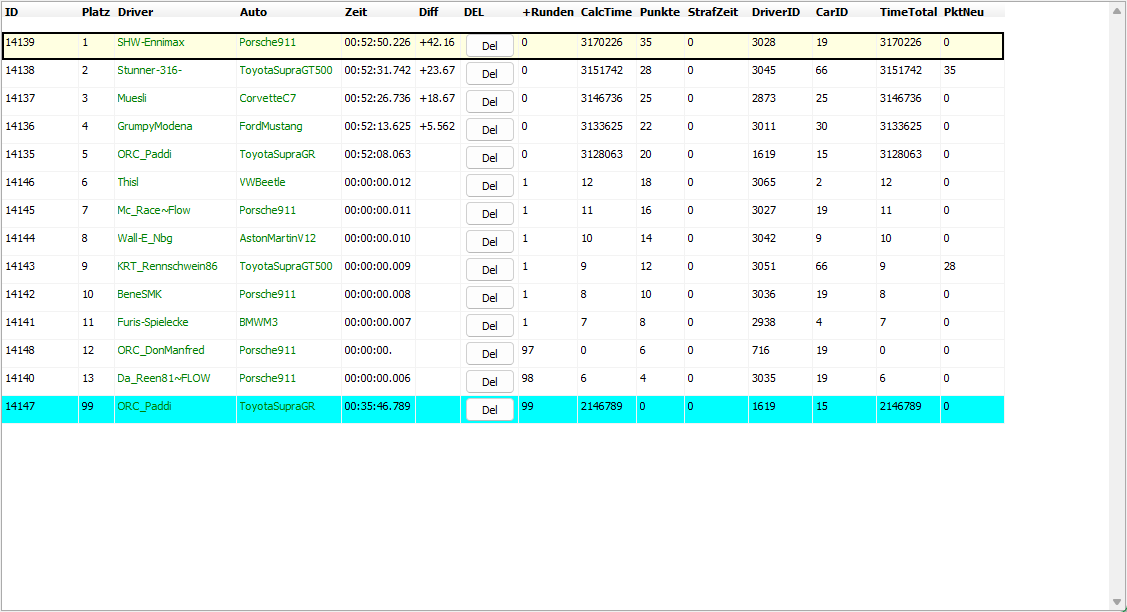Select driver name KRT_Rennschwein86
Screen dimensions: 1127x612
167,267
